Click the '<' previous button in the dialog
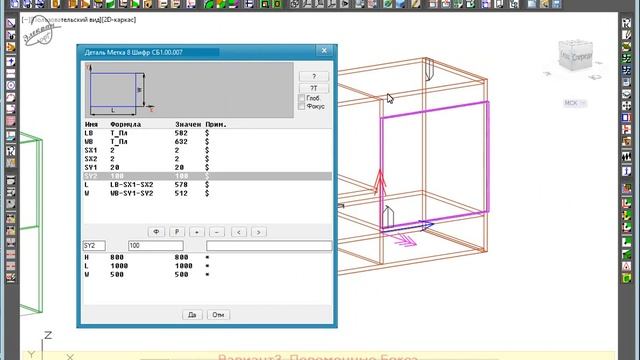Screen dimensions: 640x360 pyautogui.click(x=239, y=232)
